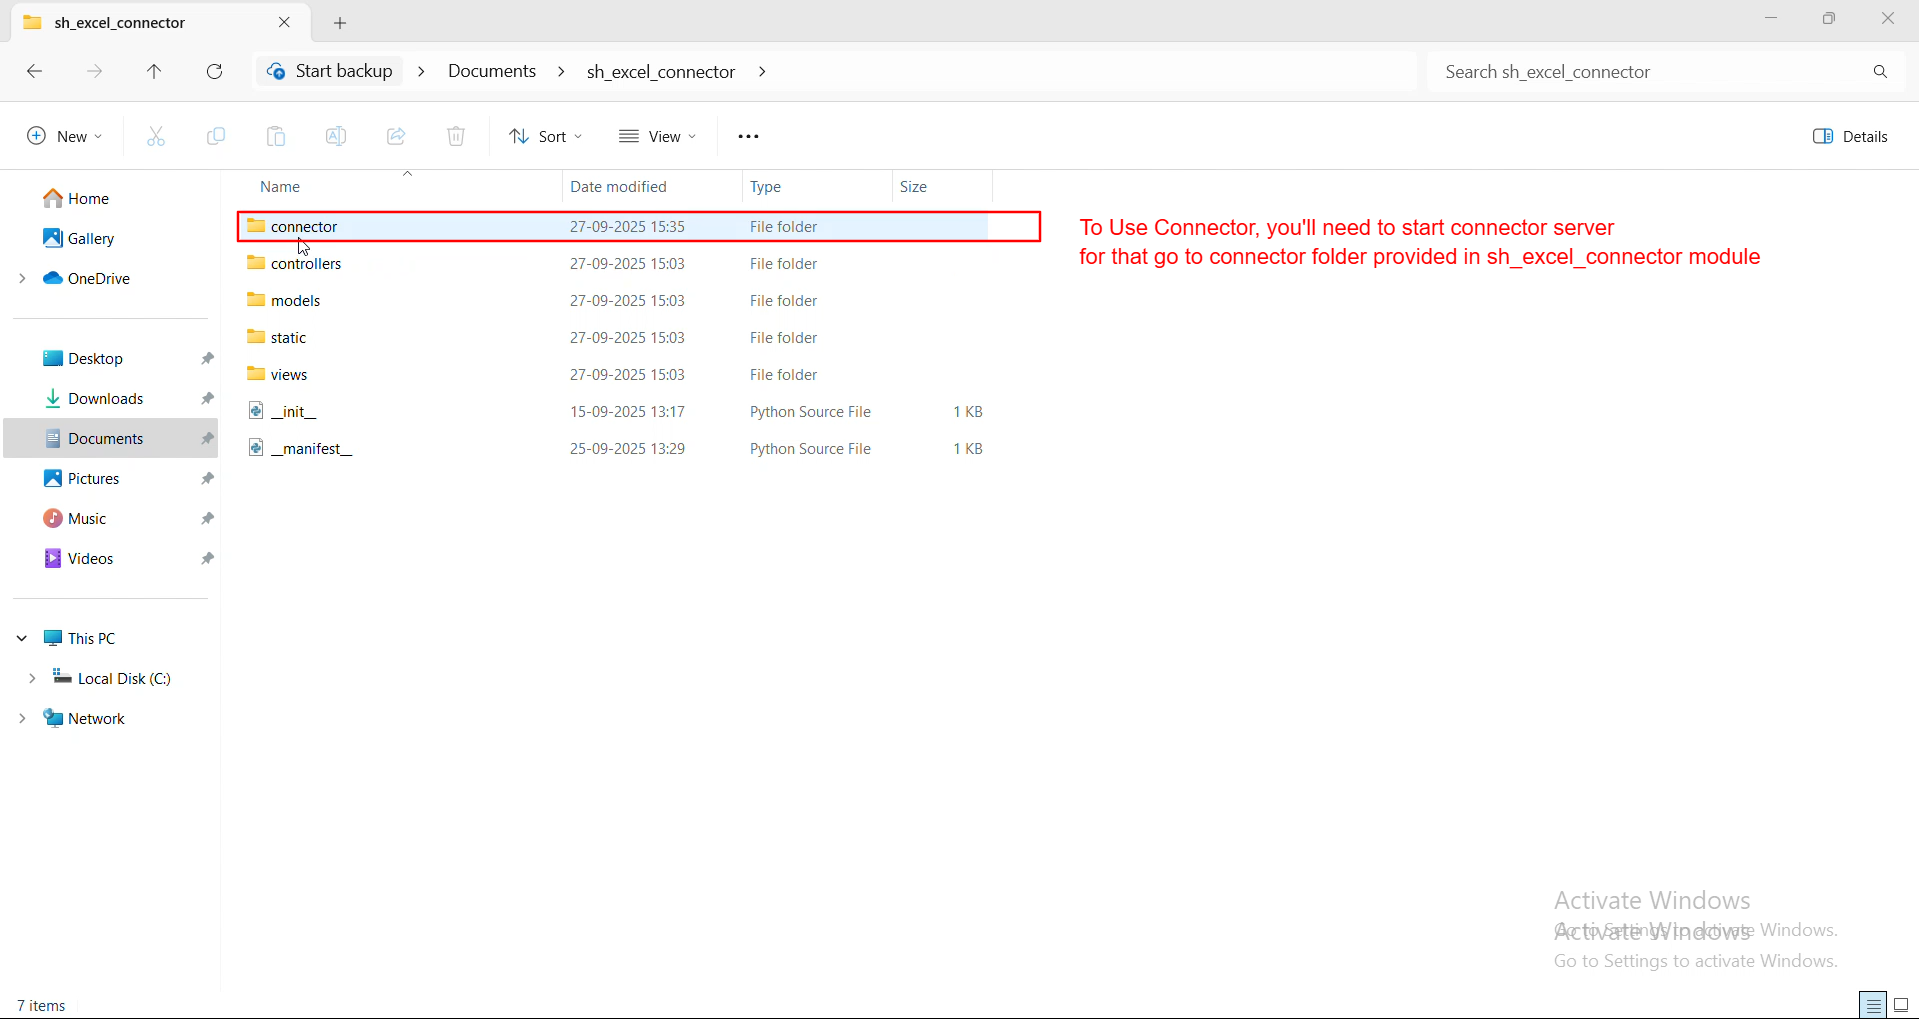1919x1019 pixels.
Task: Switch to details list view in status bar
Action: click(x=1873, y=1005)
